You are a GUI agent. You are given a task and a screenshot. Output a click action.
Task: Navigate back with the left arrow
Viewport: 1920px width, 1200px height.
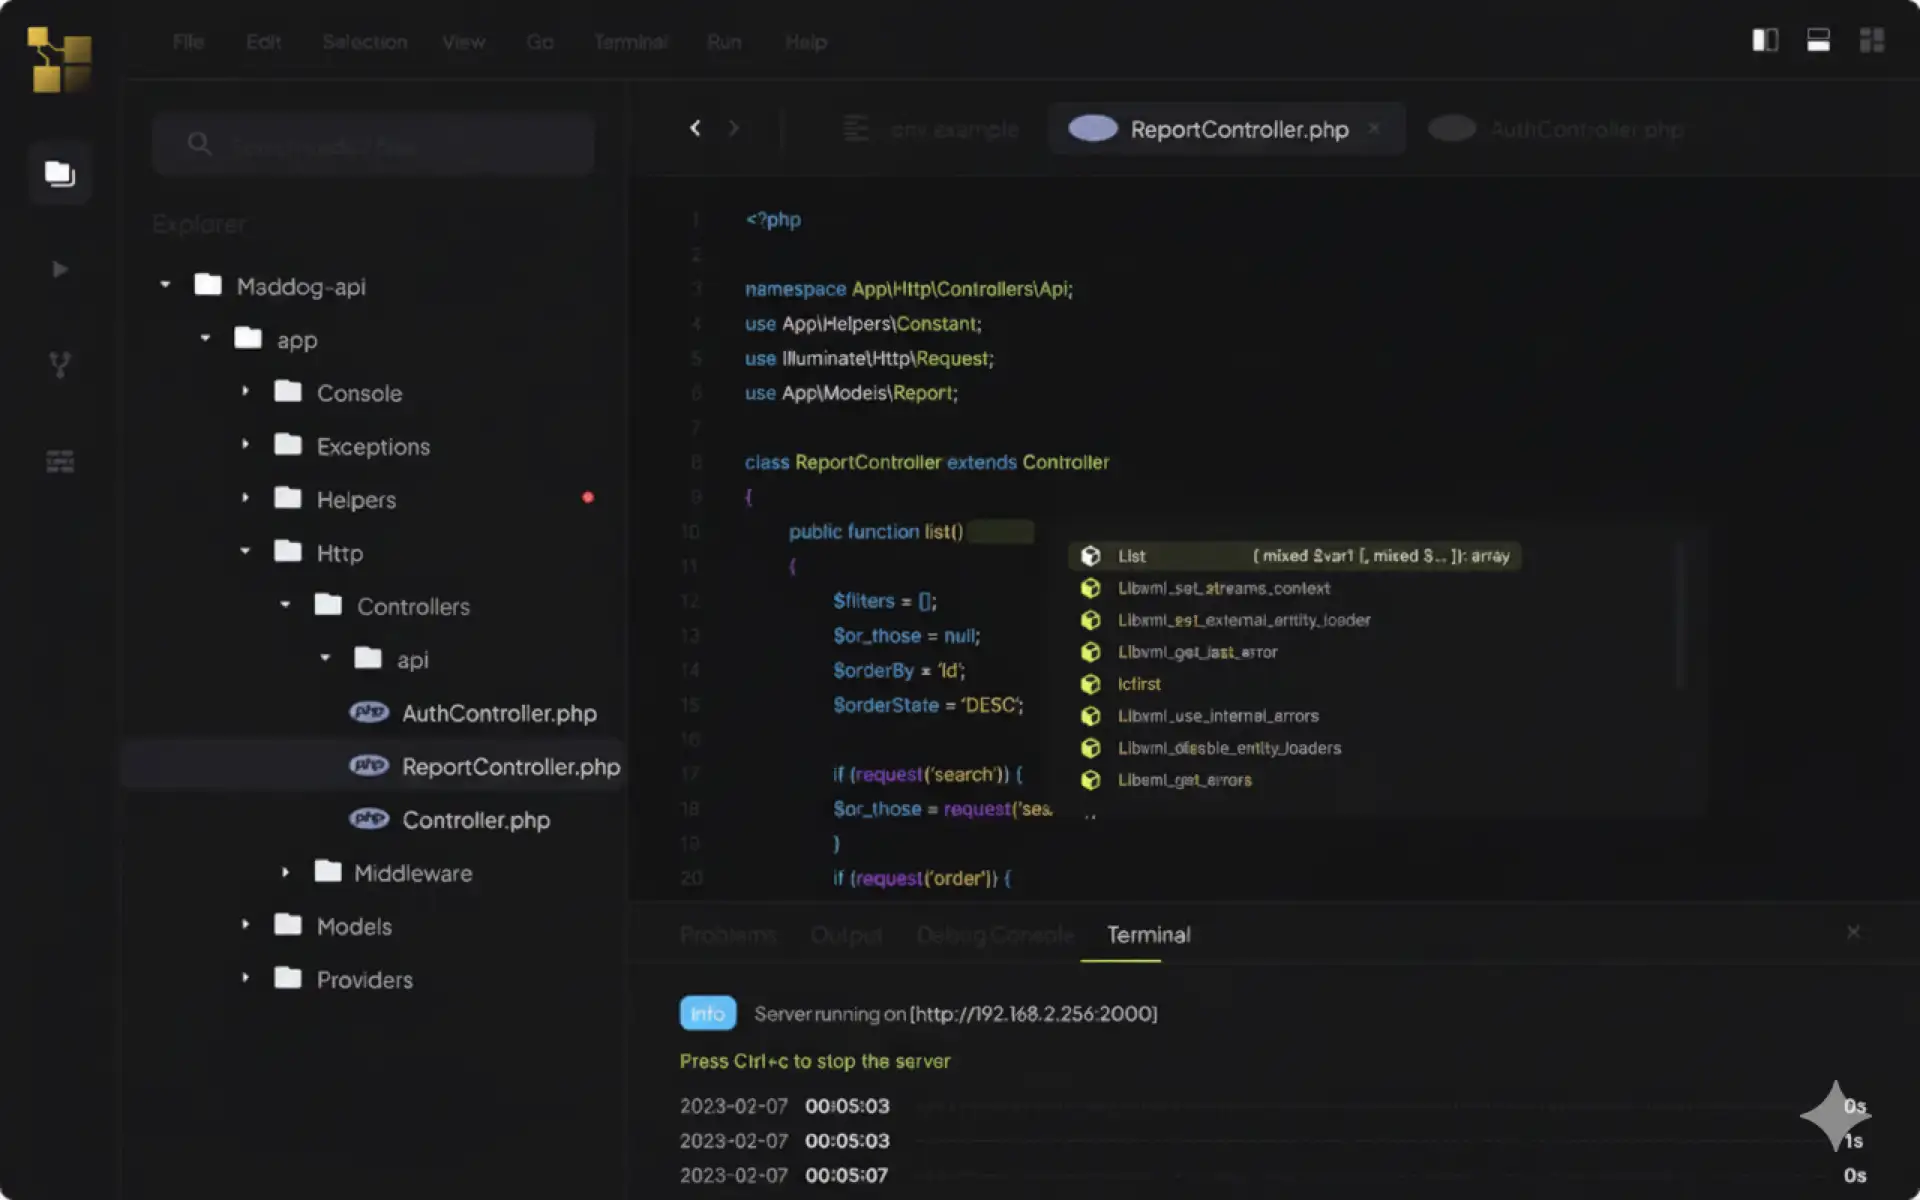695,128
